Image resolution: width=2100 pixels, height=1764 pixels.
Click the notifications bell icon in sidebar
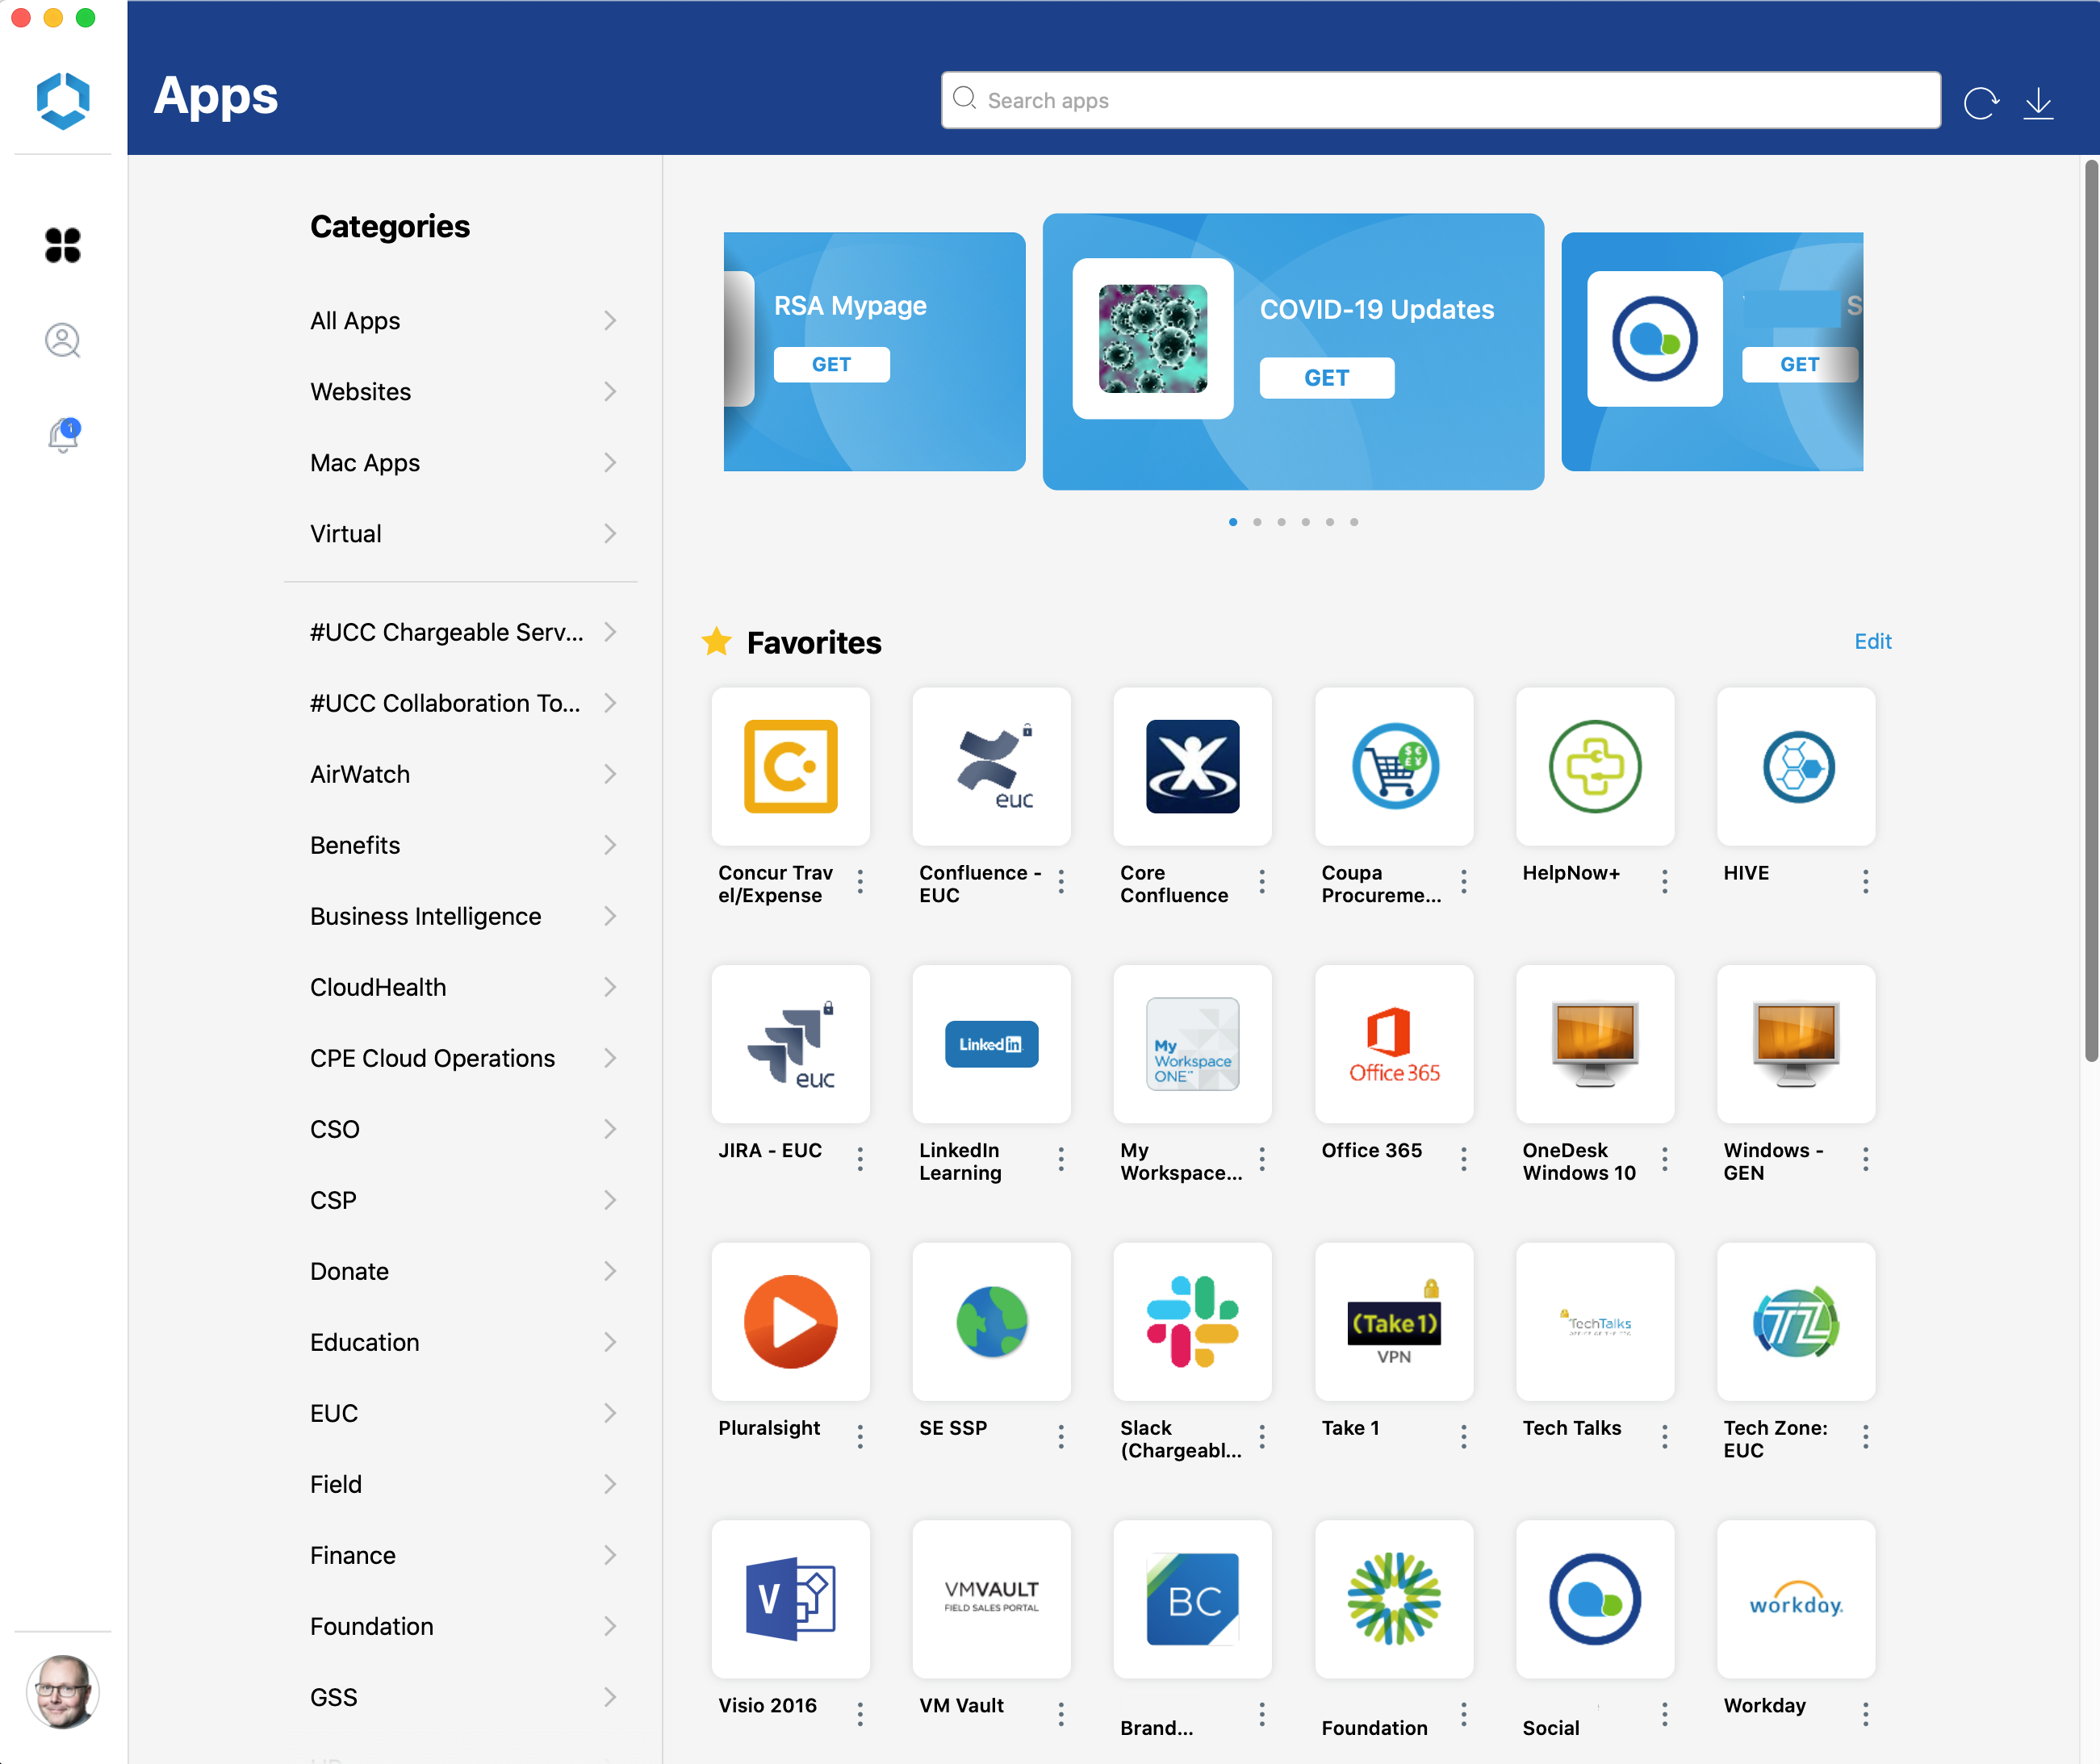(63, 434)
